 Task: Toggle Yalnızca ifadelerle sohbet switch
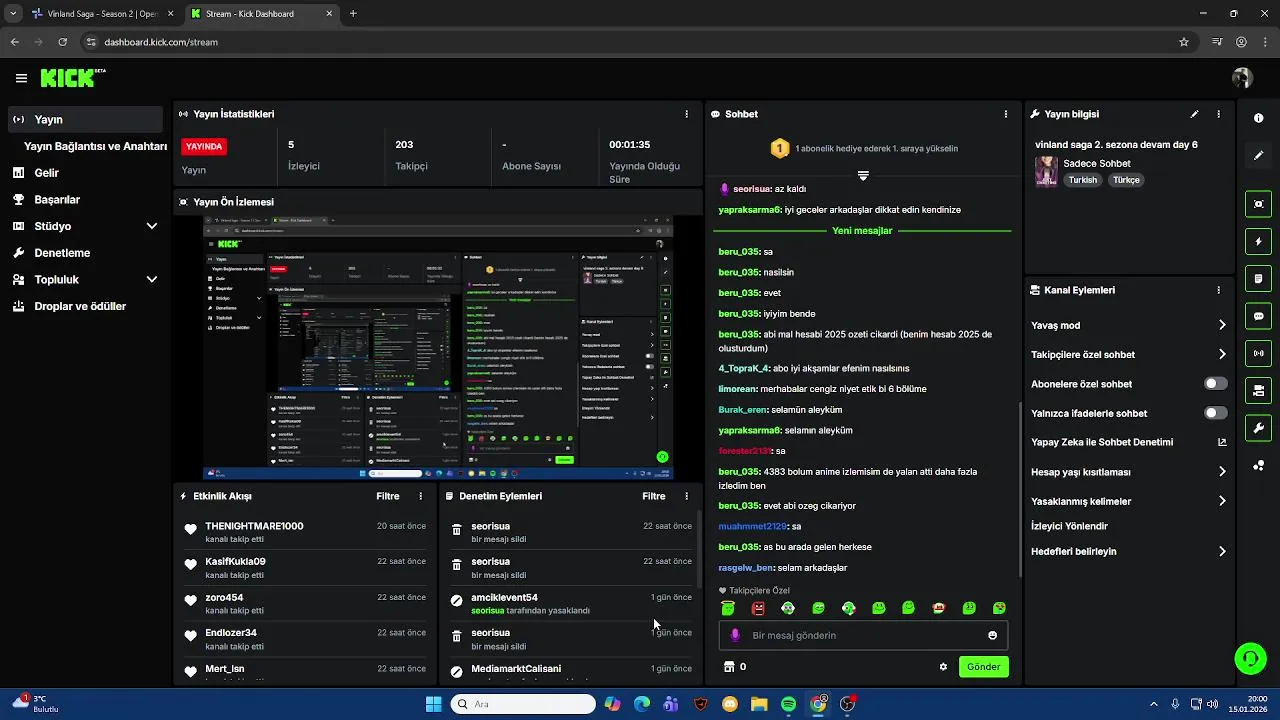point(1215,413)
